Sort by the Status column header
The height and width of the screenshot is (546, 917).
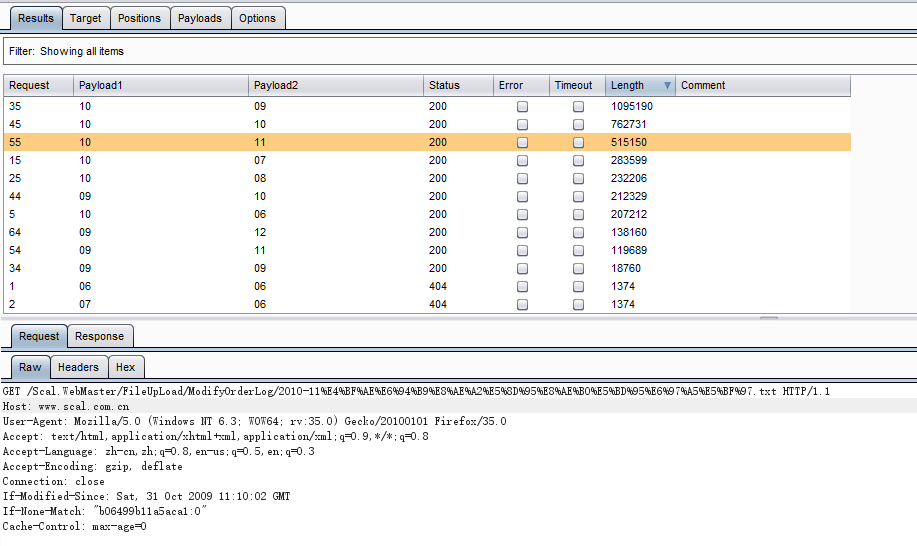(458, 85)
